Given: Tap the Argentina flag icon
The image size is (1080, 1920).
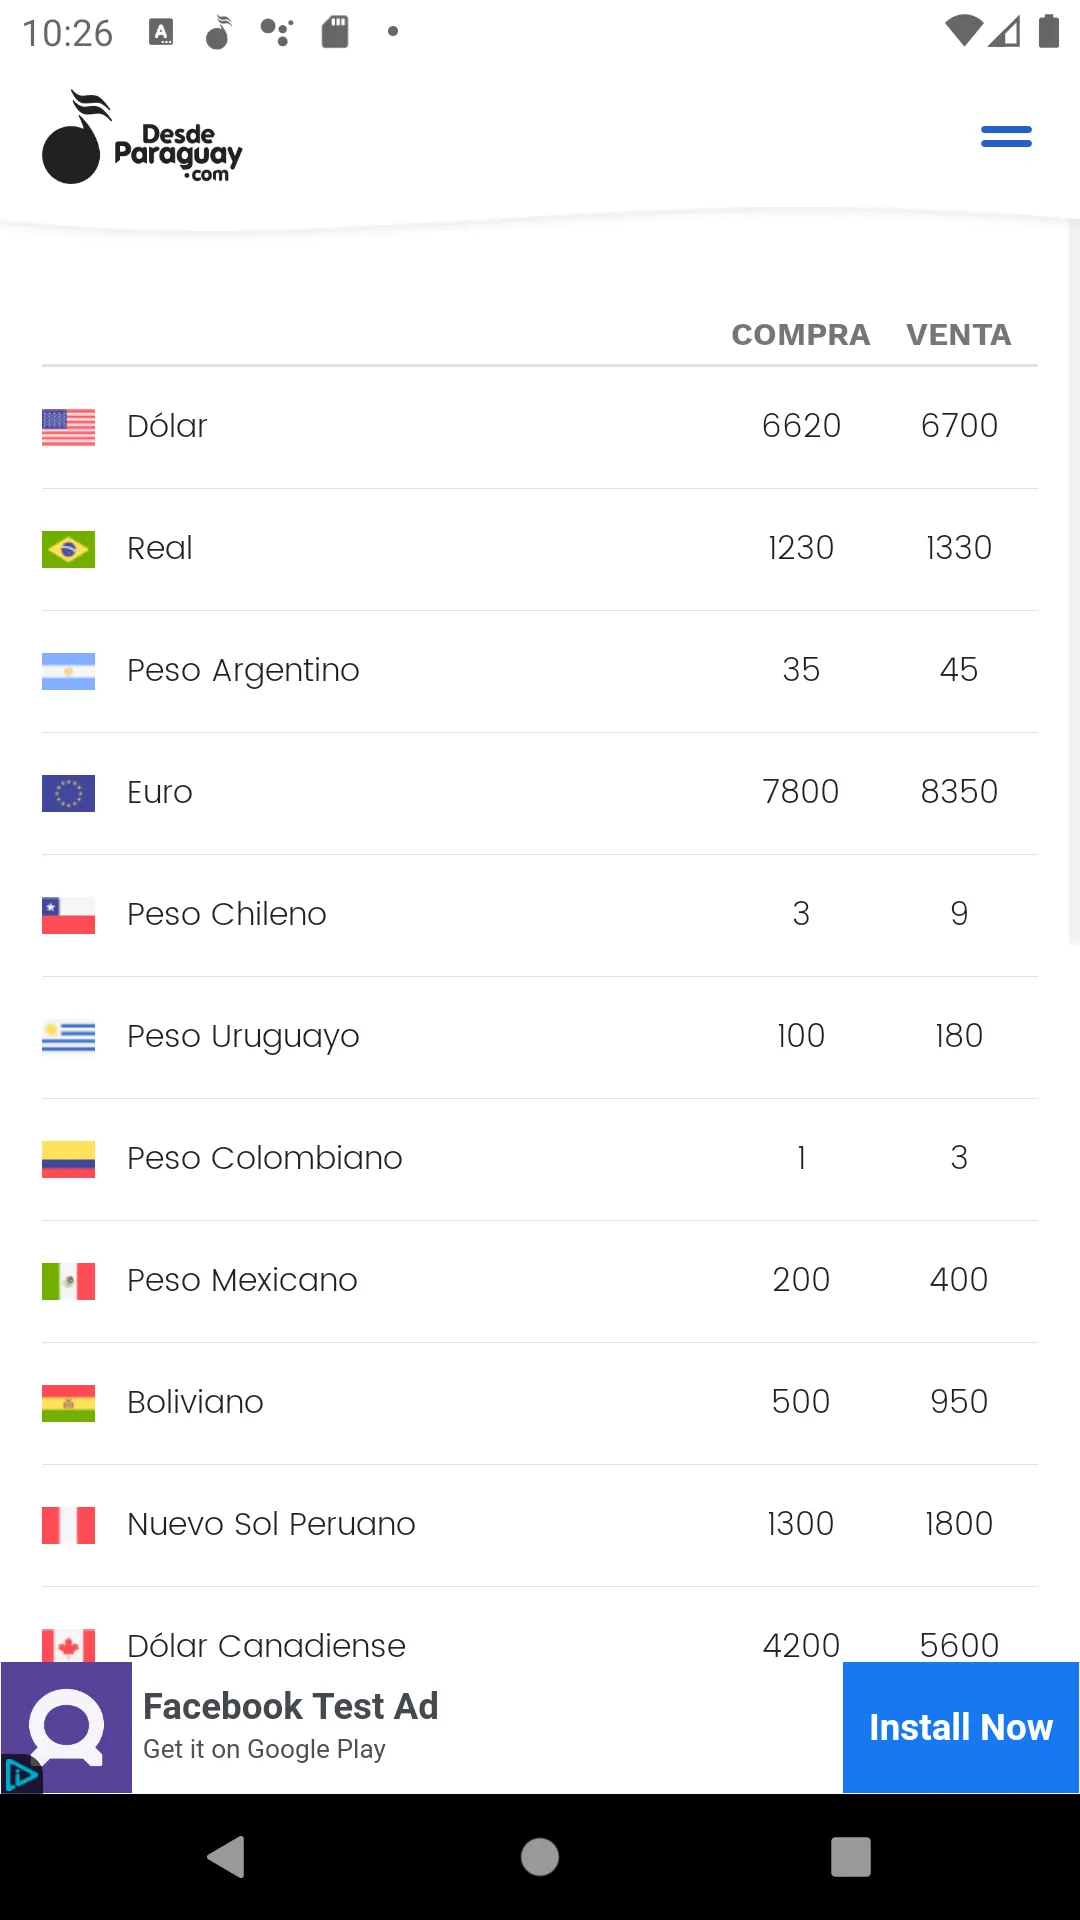Looking at the screenshot, I should tap(68, 671).
